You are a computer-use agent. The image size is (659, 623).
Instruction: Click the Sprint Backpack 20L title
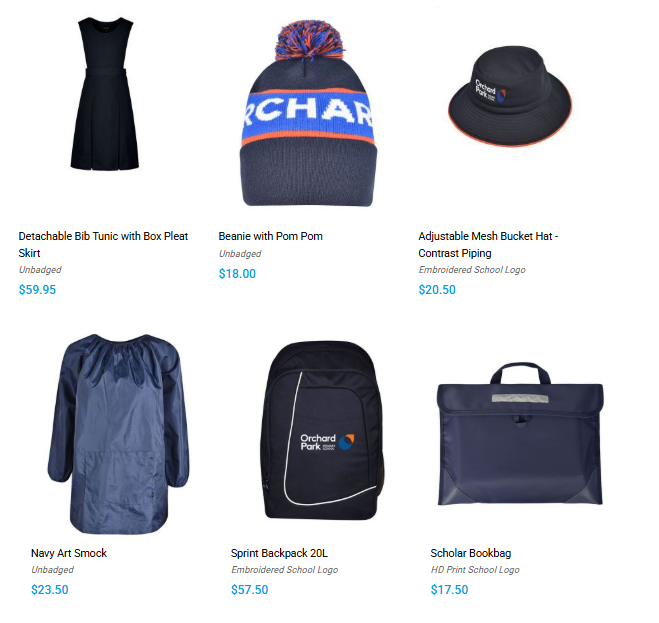(279, 553)
